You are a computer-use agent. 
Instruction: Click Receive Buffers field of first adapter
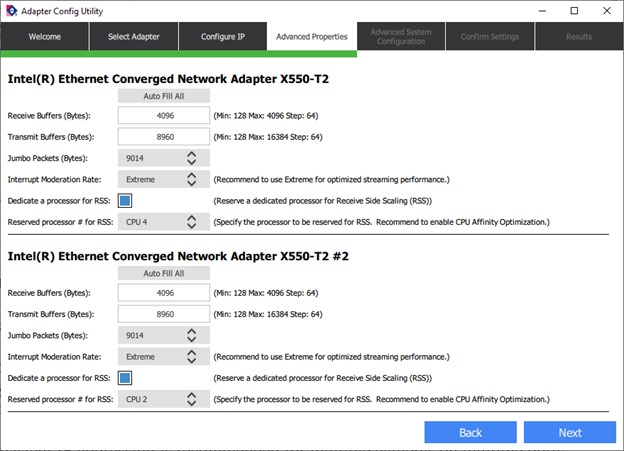(164, 116)
